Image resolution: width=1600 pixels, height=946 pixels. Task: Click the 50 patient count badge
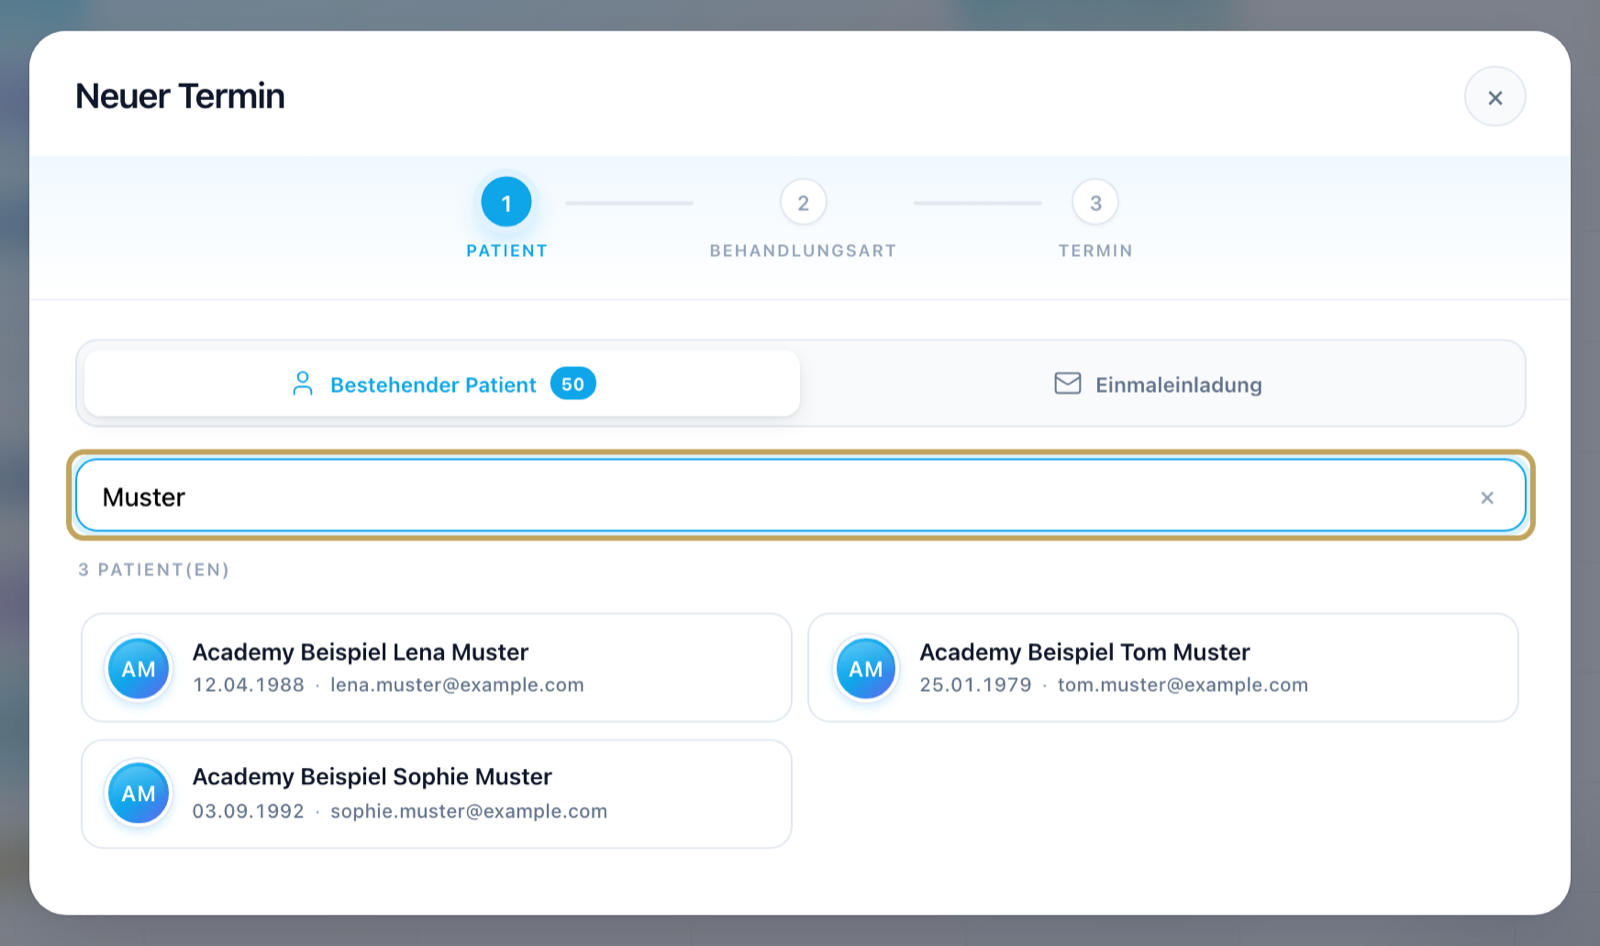coord(573,384)
